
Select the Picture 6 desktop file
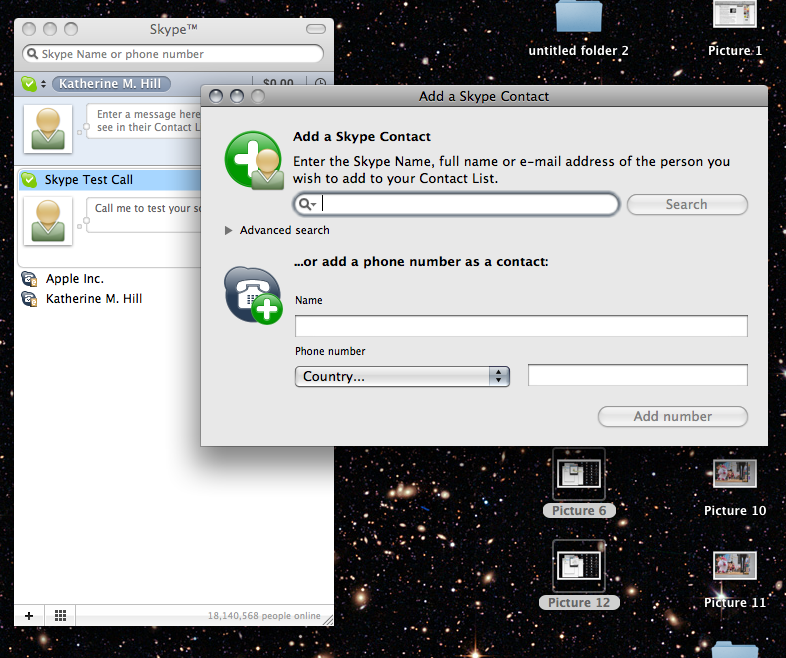[x=579, y=484]
